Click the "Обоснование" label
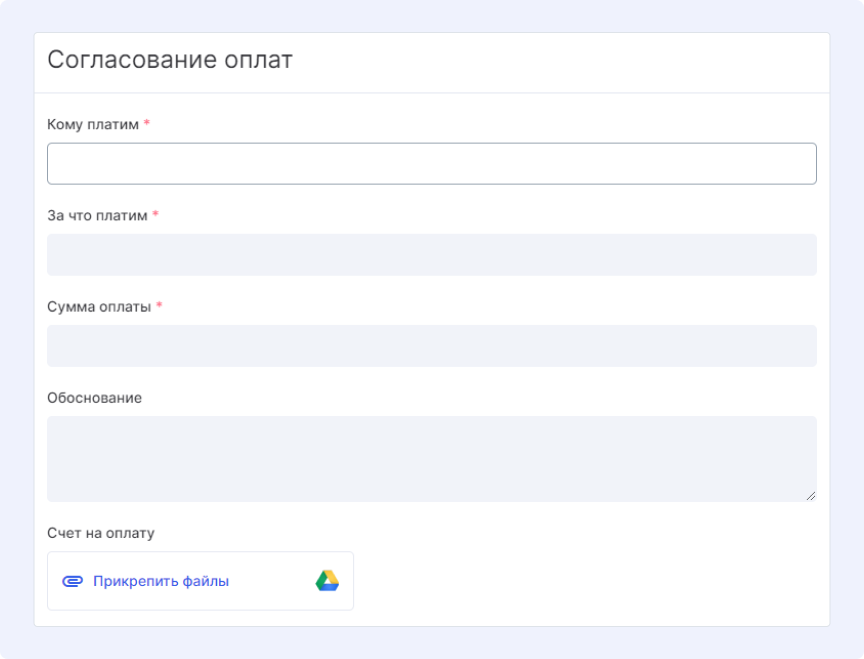 tap(94, 398)
